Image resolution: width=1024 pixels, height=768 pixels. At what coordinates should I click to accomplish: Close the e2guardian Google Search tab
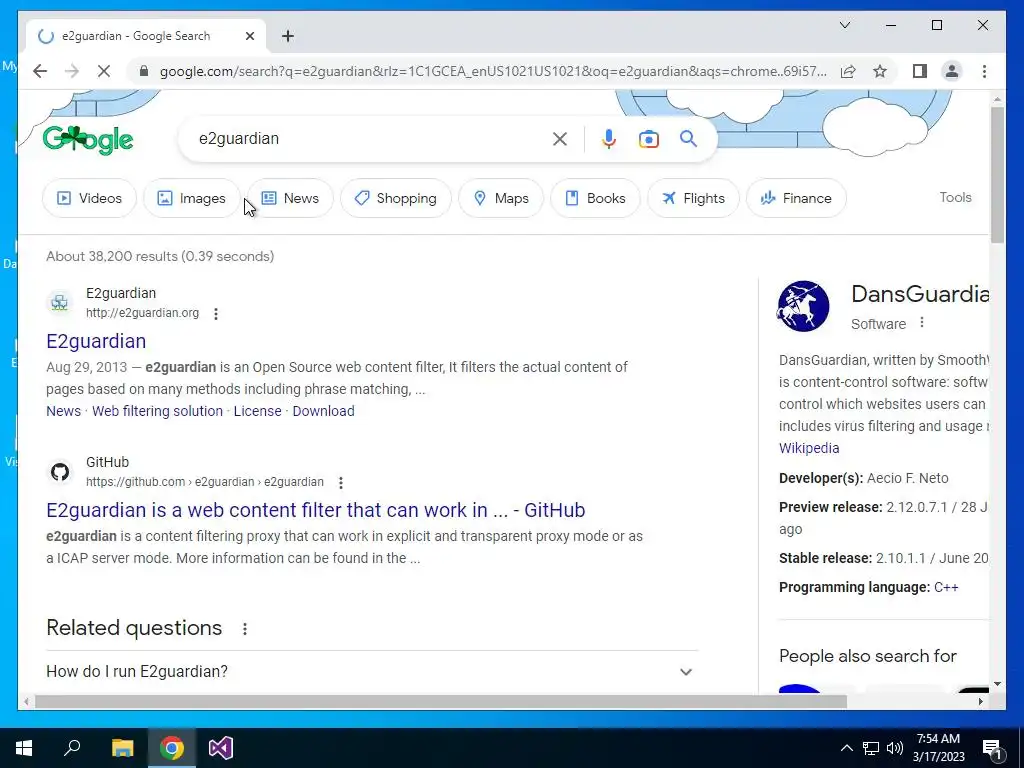coord(249,36)
